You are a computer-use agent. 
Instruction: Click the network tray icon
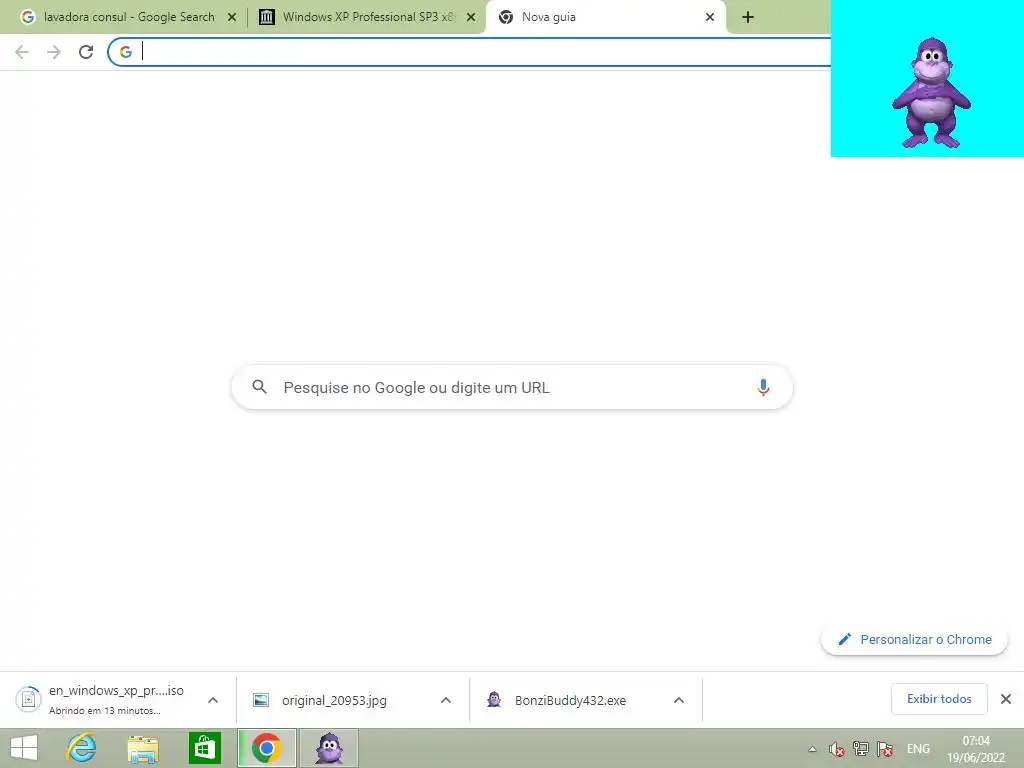click(861, 749)
